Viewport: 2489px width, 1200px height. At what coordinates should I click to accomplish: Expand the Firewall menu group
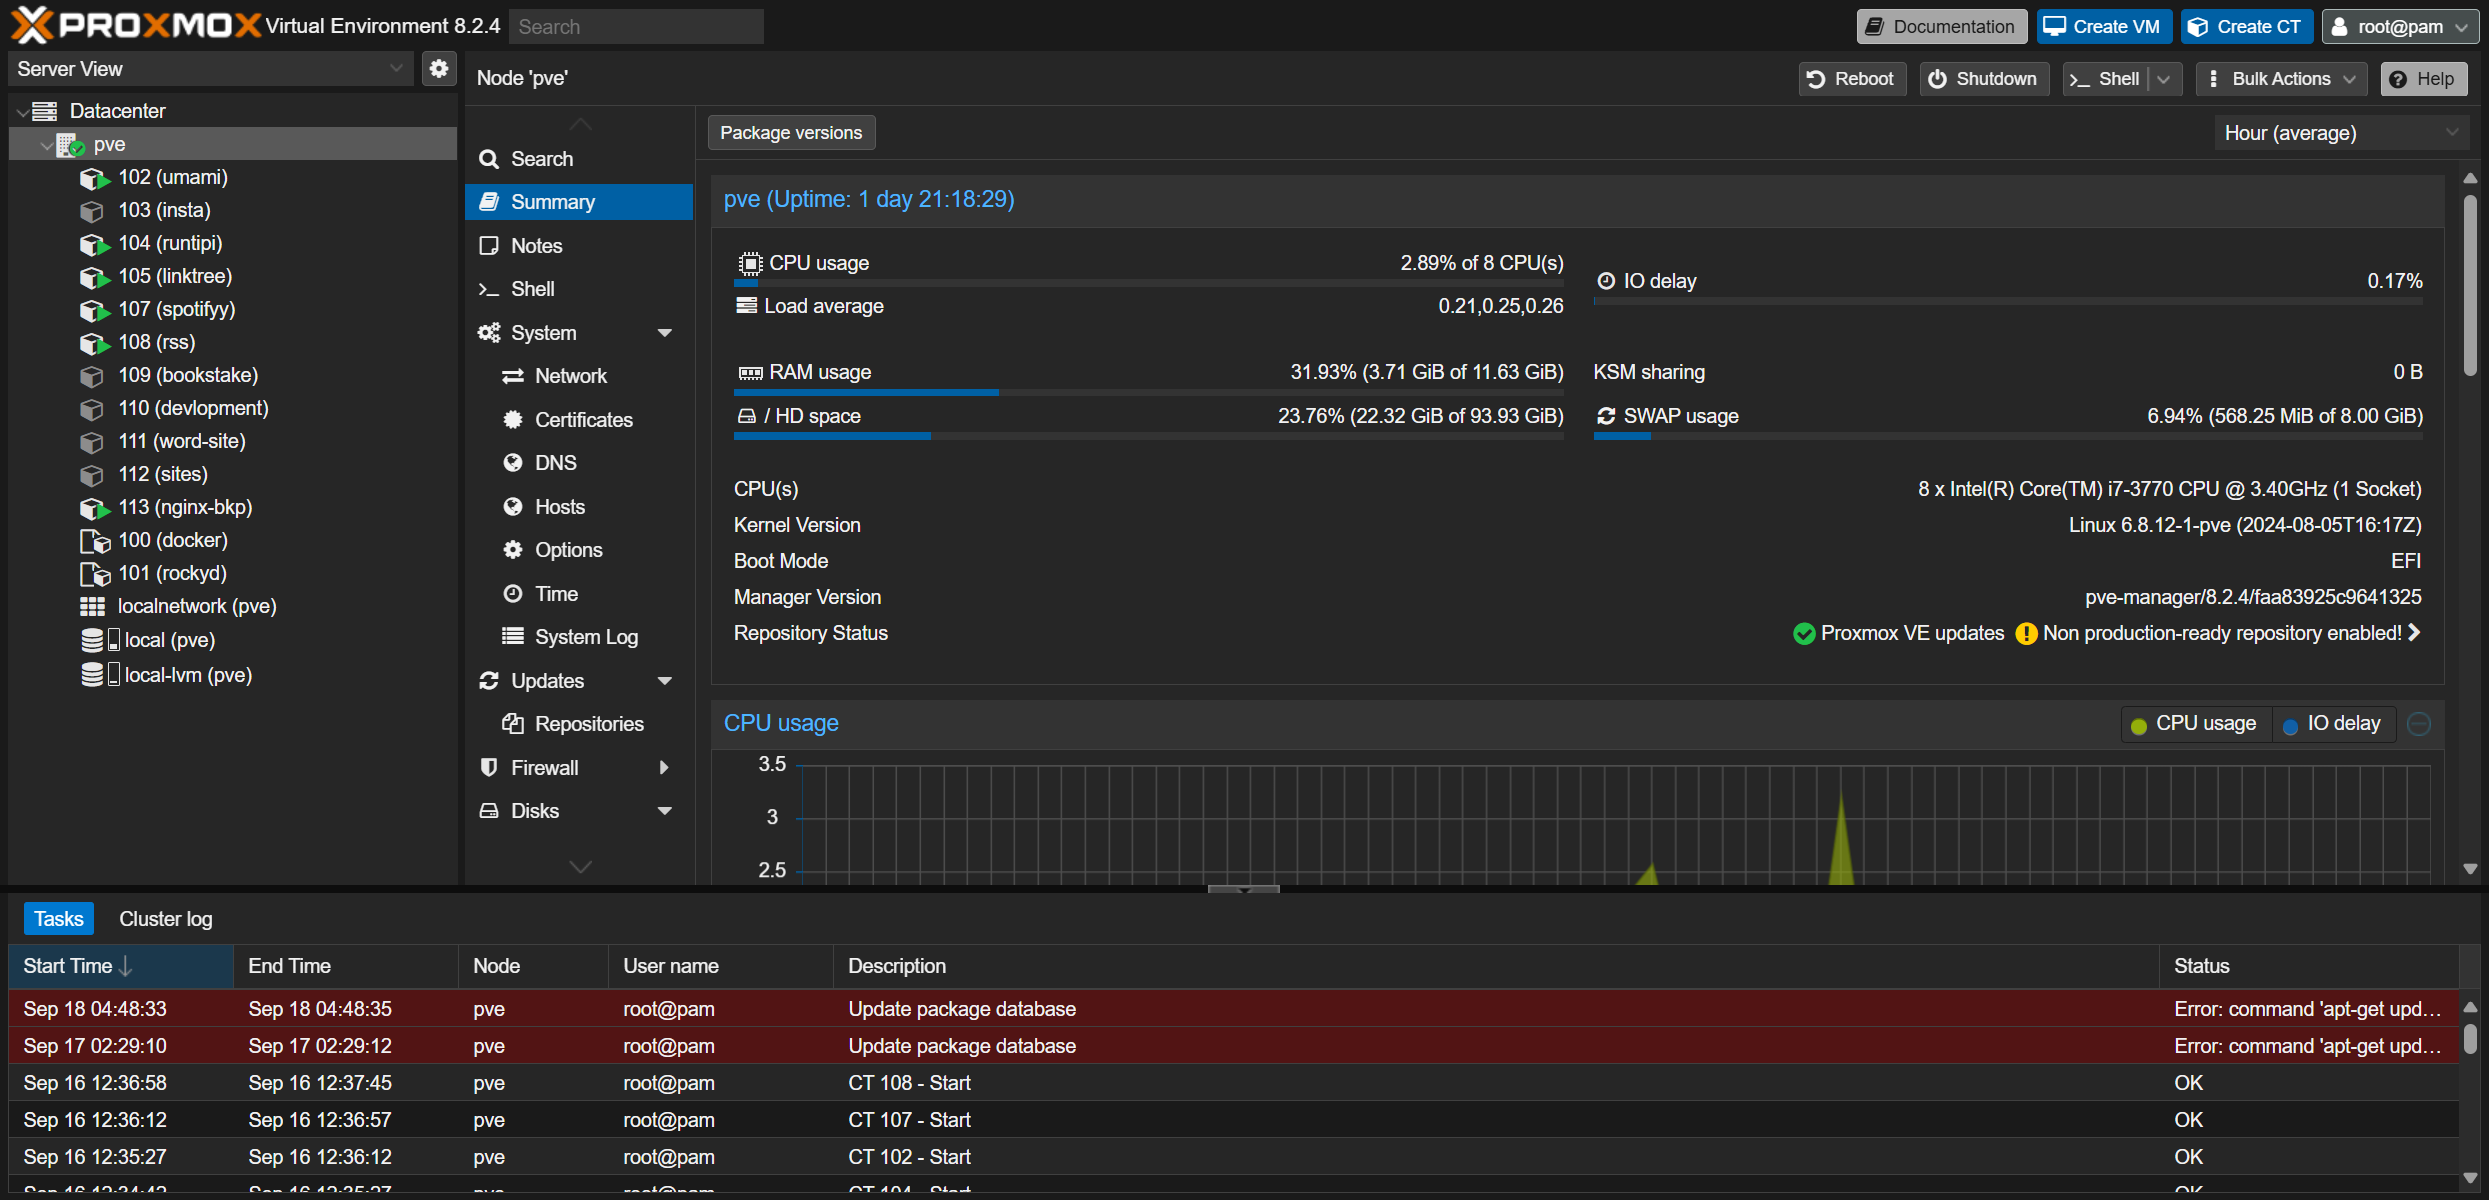664,768
